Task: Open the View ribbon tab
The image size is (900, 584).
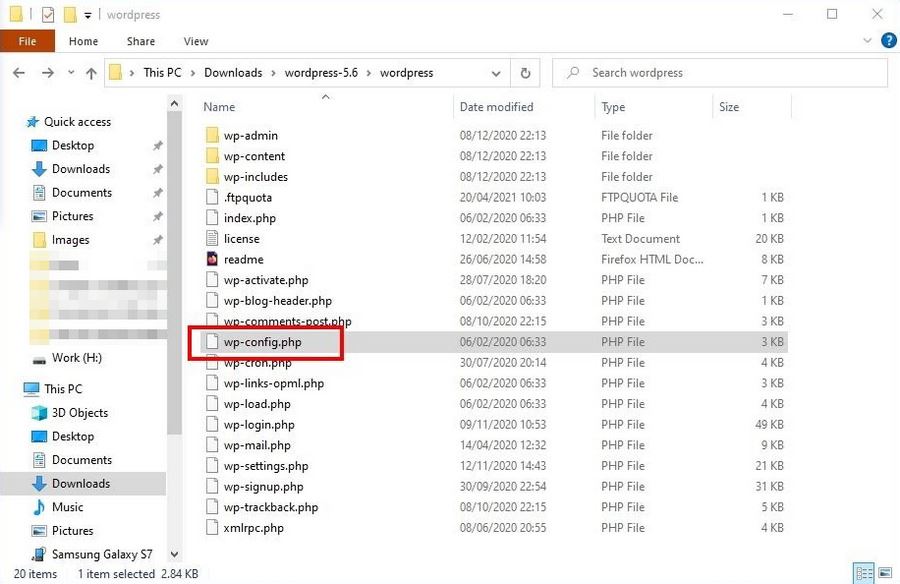Action: (196, 41)
